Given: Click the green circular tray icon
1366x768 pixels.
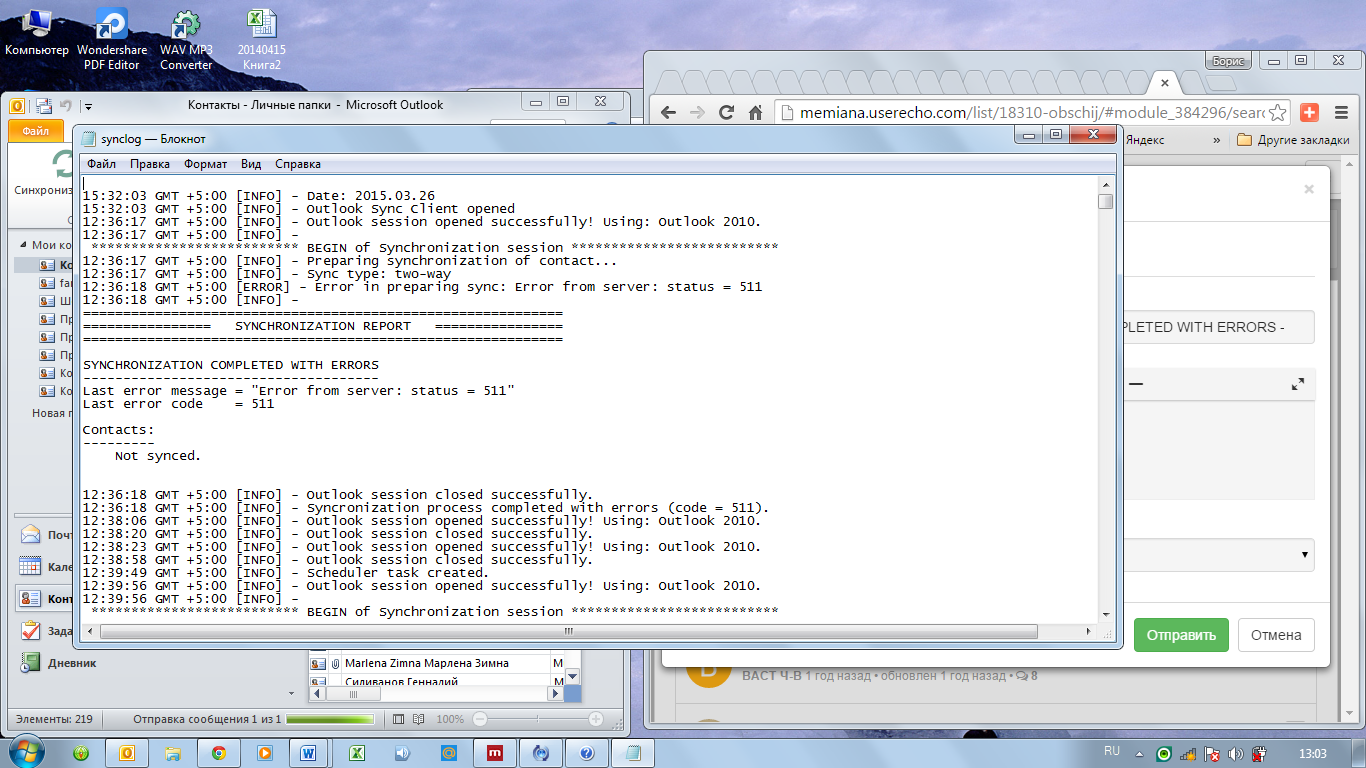Looking at the screenshot, I should click(1164, 754).
